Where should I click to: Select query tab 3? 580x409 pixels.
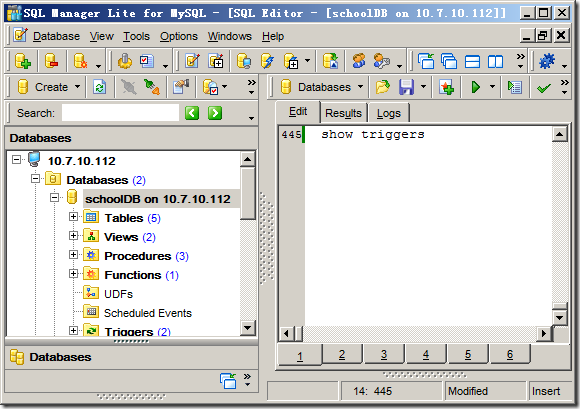[x=384, y=355]
